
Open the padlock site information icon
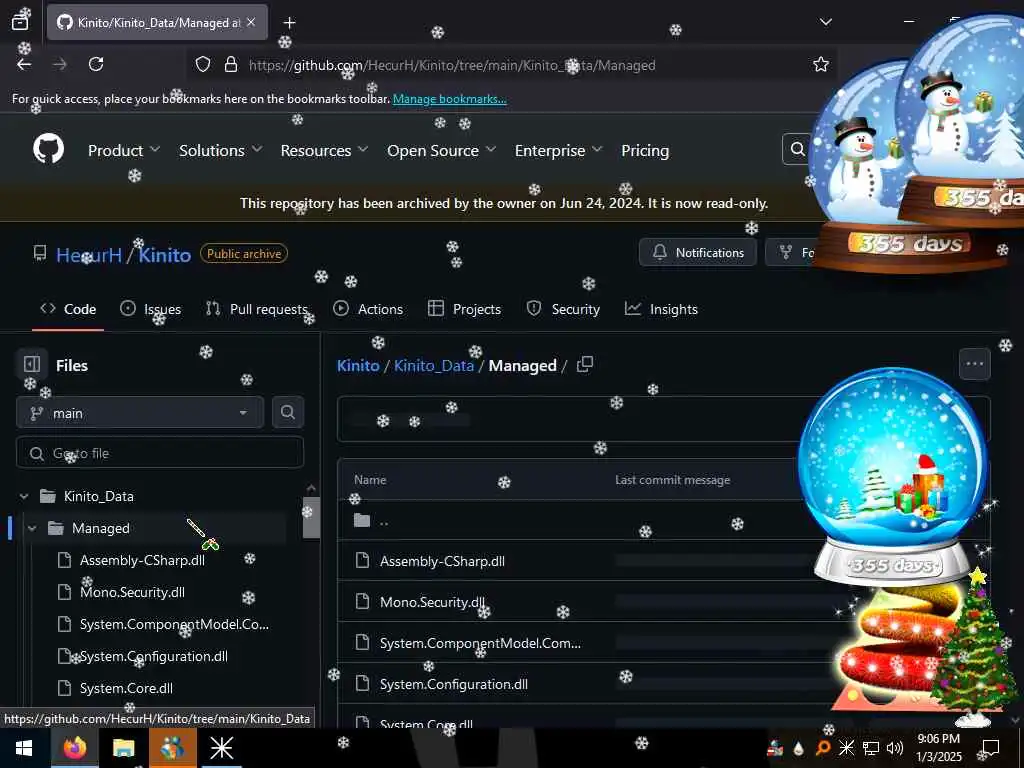point(231,64)
